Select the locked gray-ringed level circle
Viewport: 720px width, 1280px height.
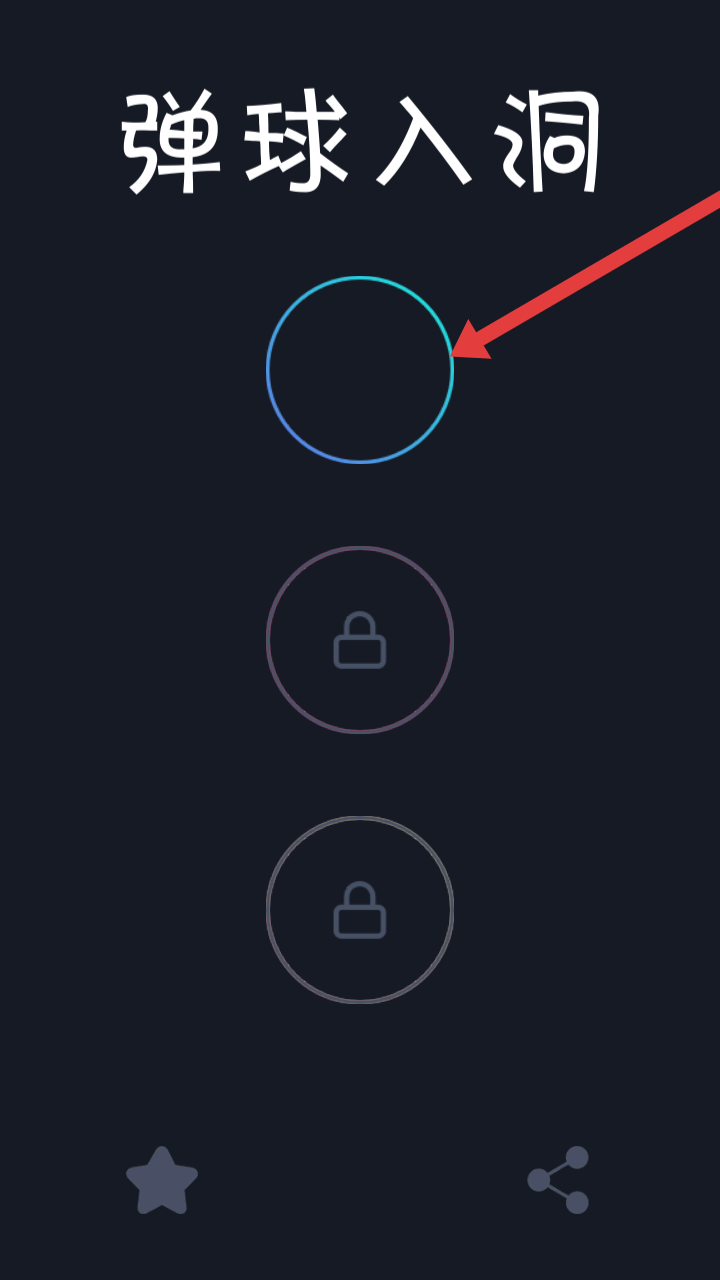tap(360, 910)
